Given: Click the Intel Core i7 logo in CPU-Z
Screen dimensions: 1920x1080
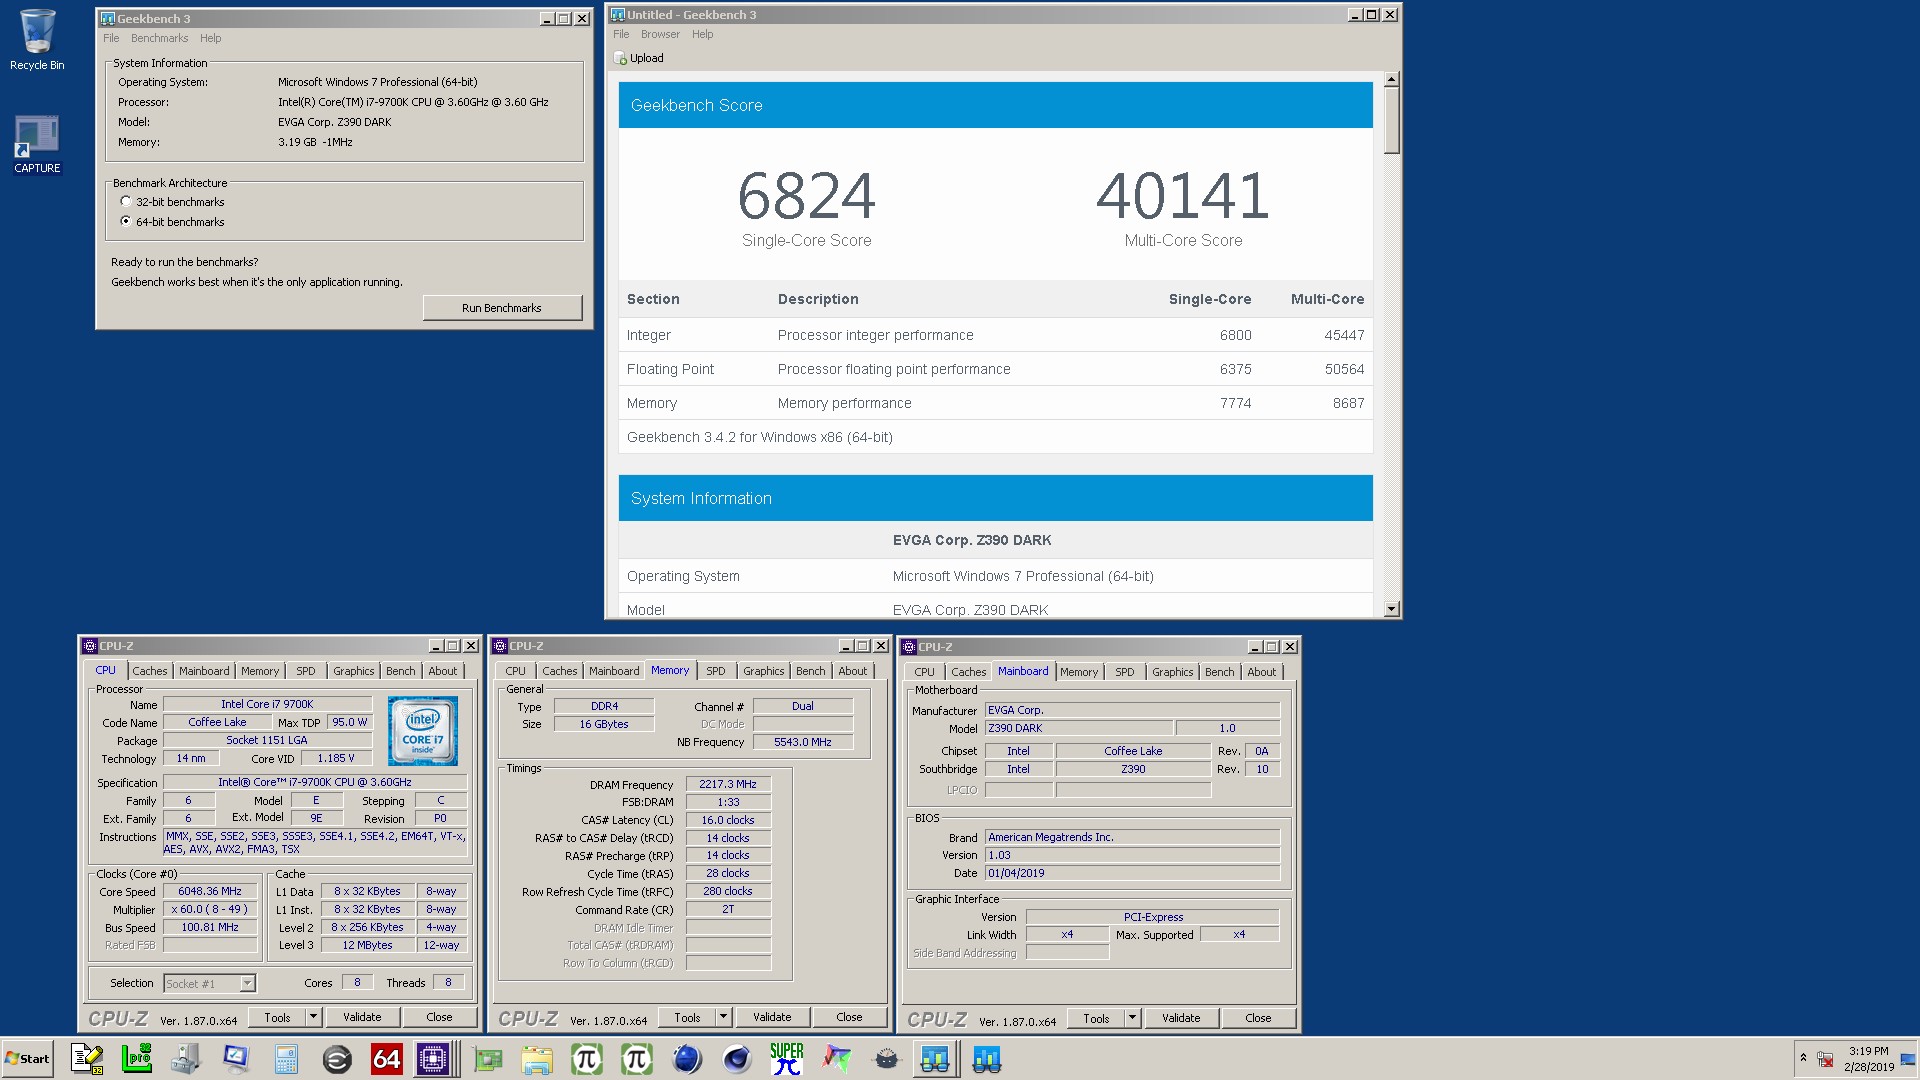Looking at the screenshot, I should [423, 731].
